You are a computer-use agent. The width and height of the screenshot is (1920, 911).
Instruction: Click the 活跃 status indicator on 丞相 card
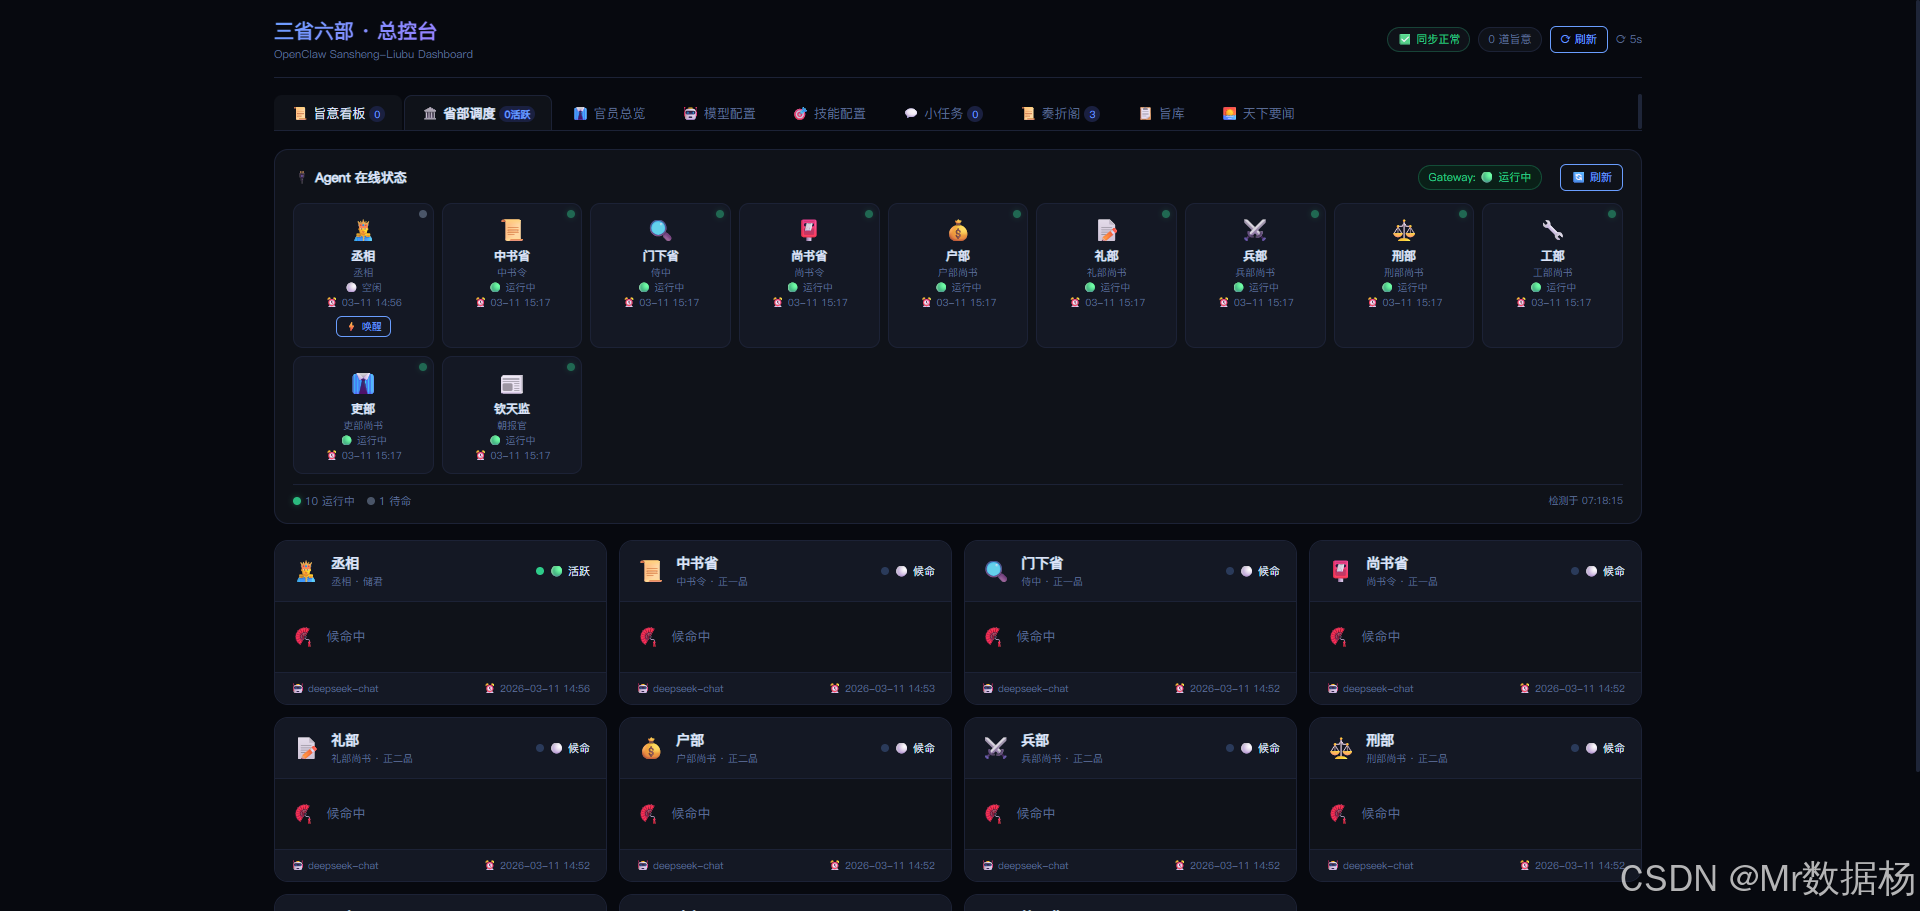563,571
